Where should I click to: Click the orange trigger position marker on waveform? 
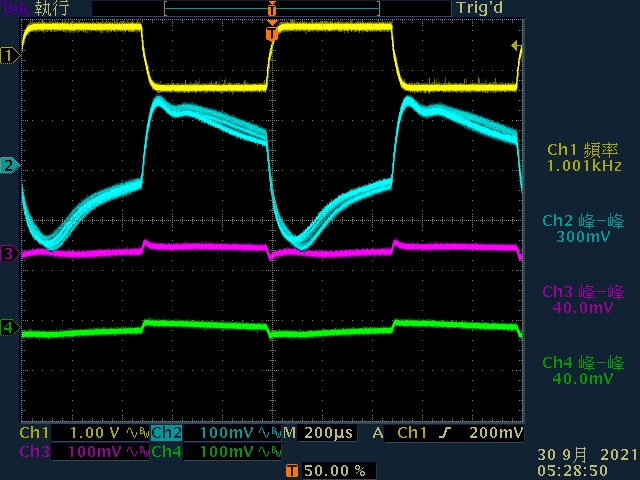272,34
